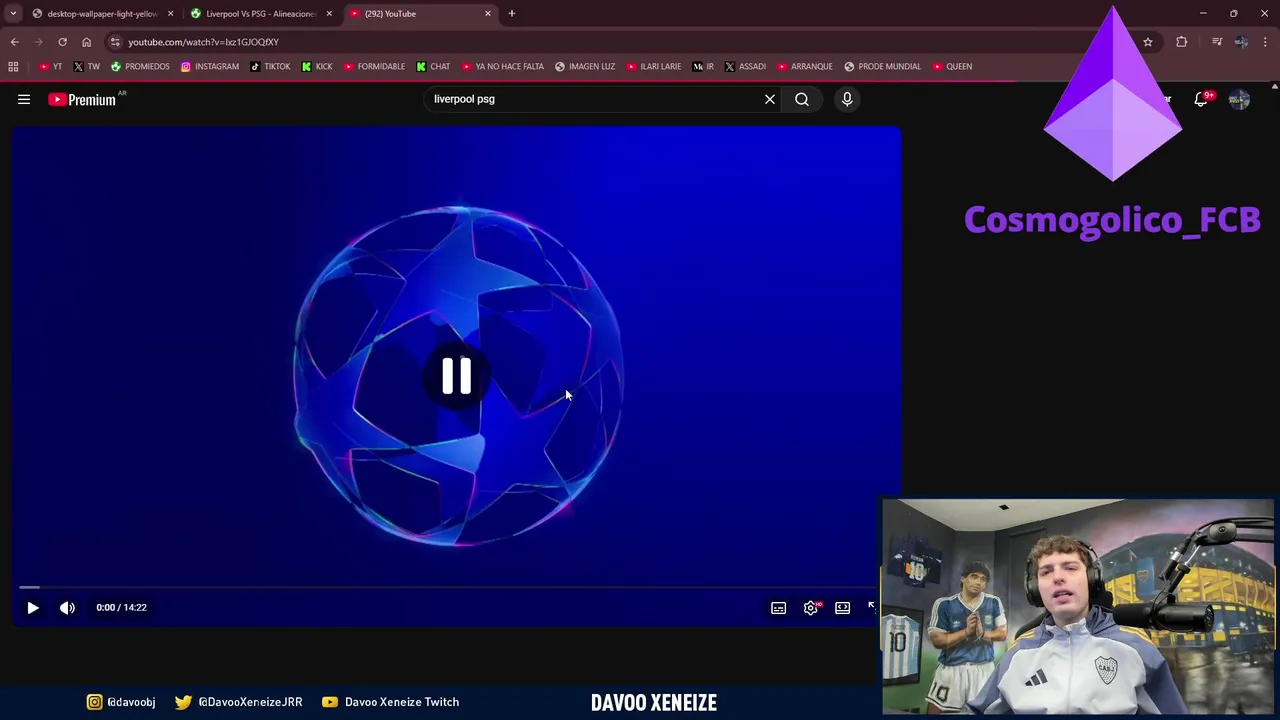
Task: Open tab search dropdown arrow
Action: click(13, 14)
